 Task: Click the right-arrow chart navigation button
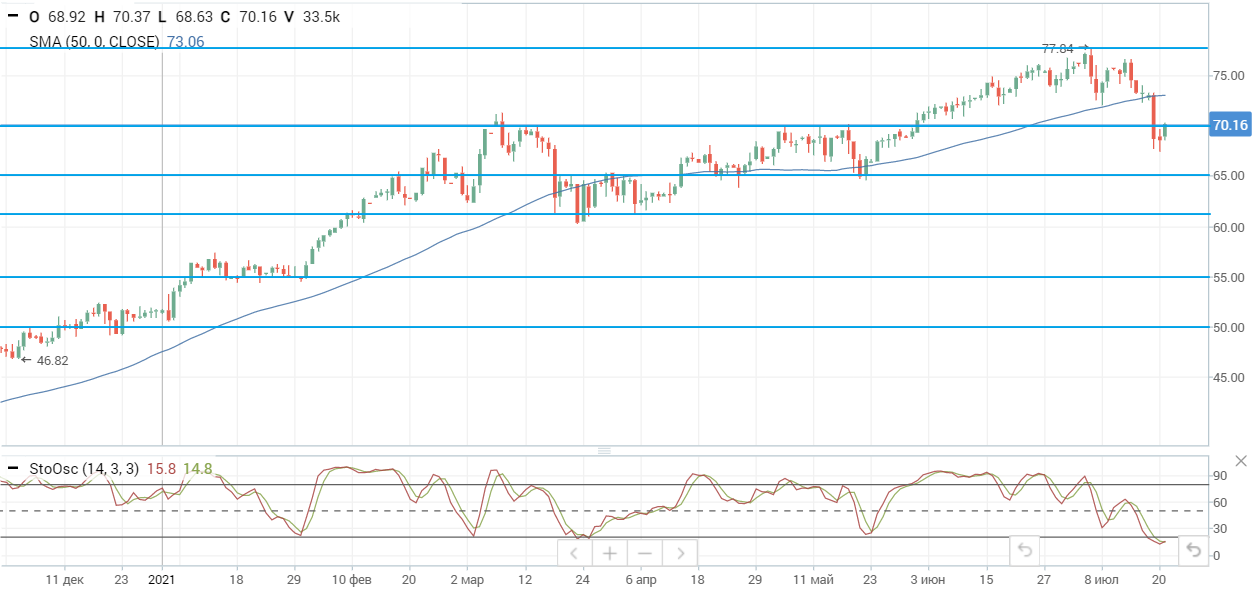coord(679,552)
